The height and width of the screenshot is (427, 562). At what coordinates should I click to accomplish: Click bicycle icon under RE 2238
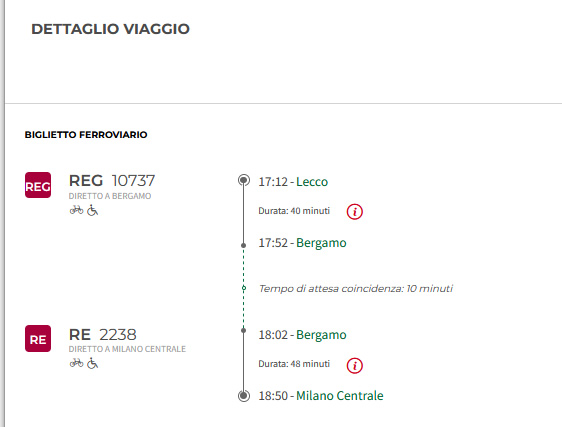(76, 363)
